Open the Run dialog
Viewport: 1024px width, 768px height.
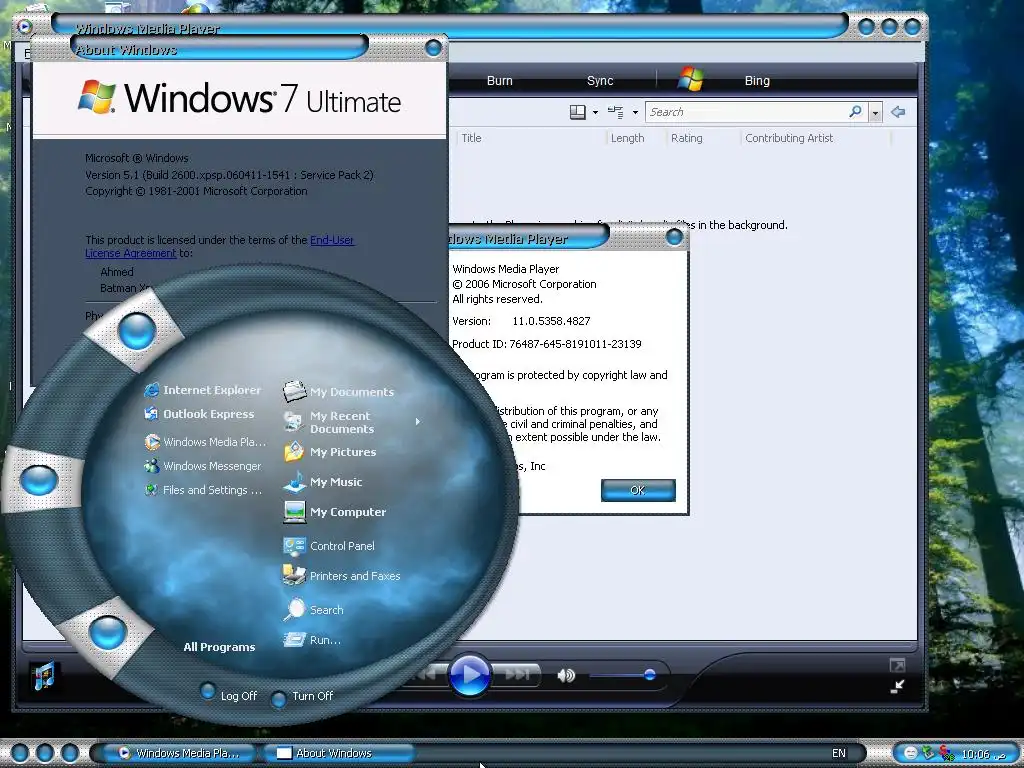click(x=312, y=640)
